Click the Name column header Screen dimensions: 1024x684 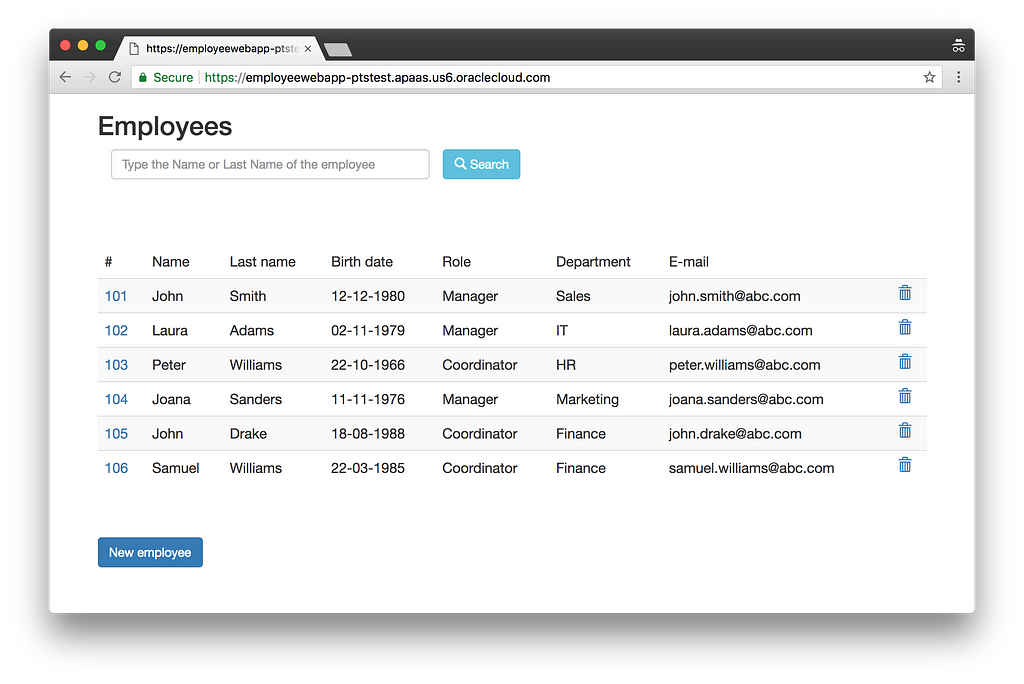pos(170,262)
